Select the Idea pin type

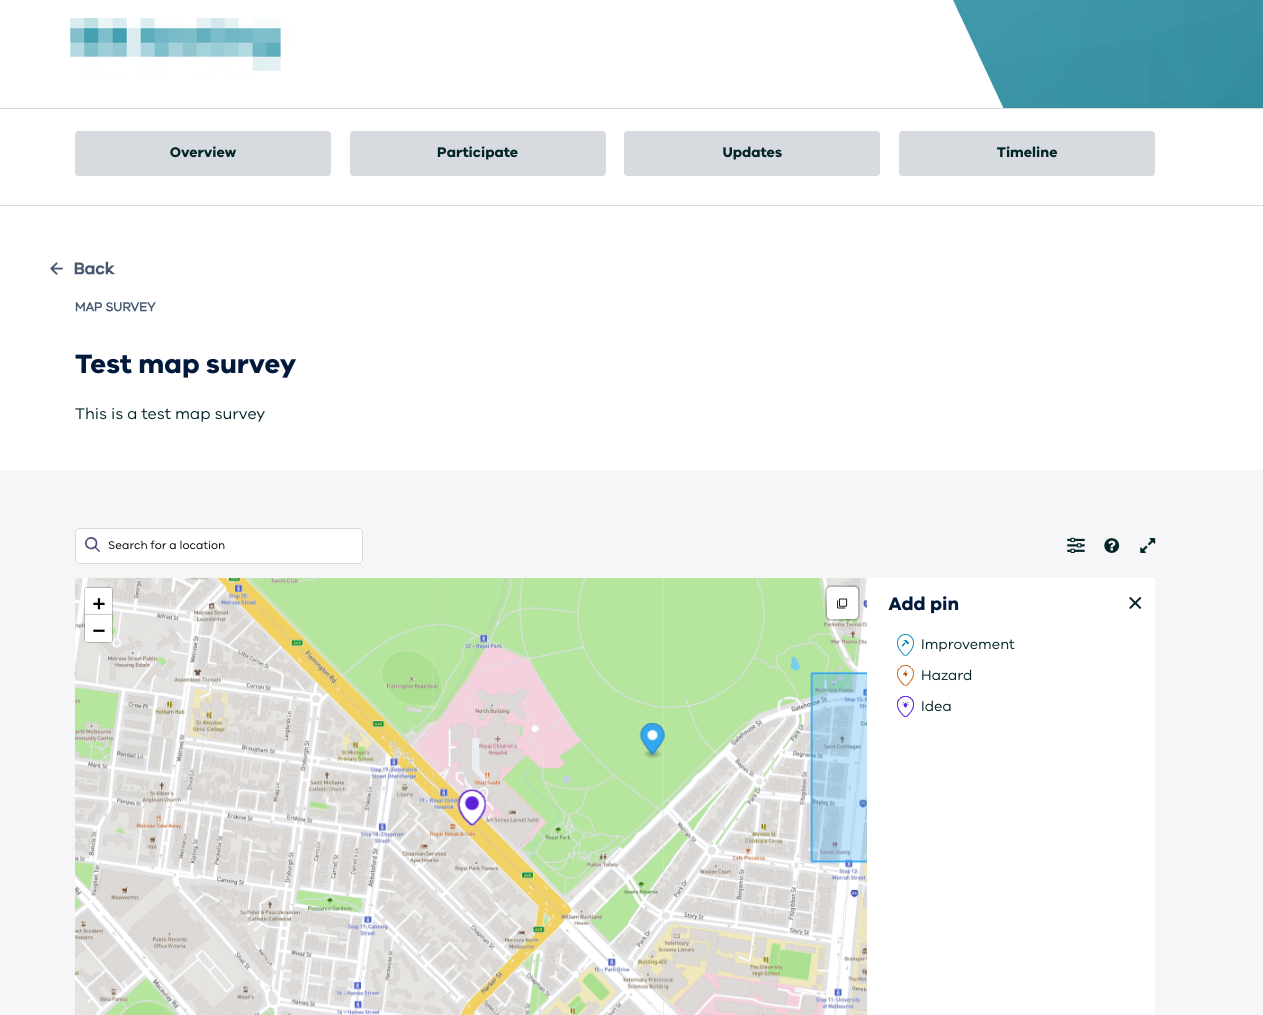coord(925,706)
